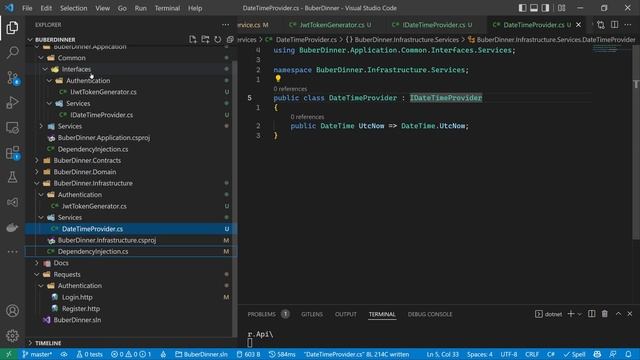Open the Docker view in activity bar

[12, 227]
